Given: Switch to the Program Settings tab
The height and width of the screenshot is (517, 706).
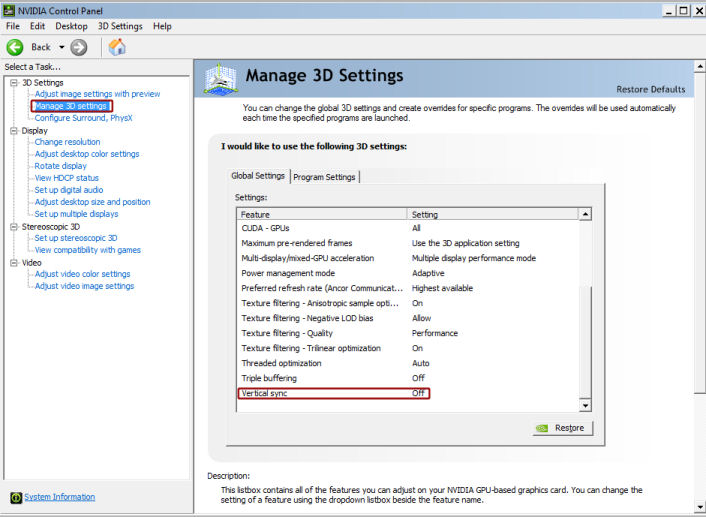Looking at the screenshot, I should coord(324,177).
